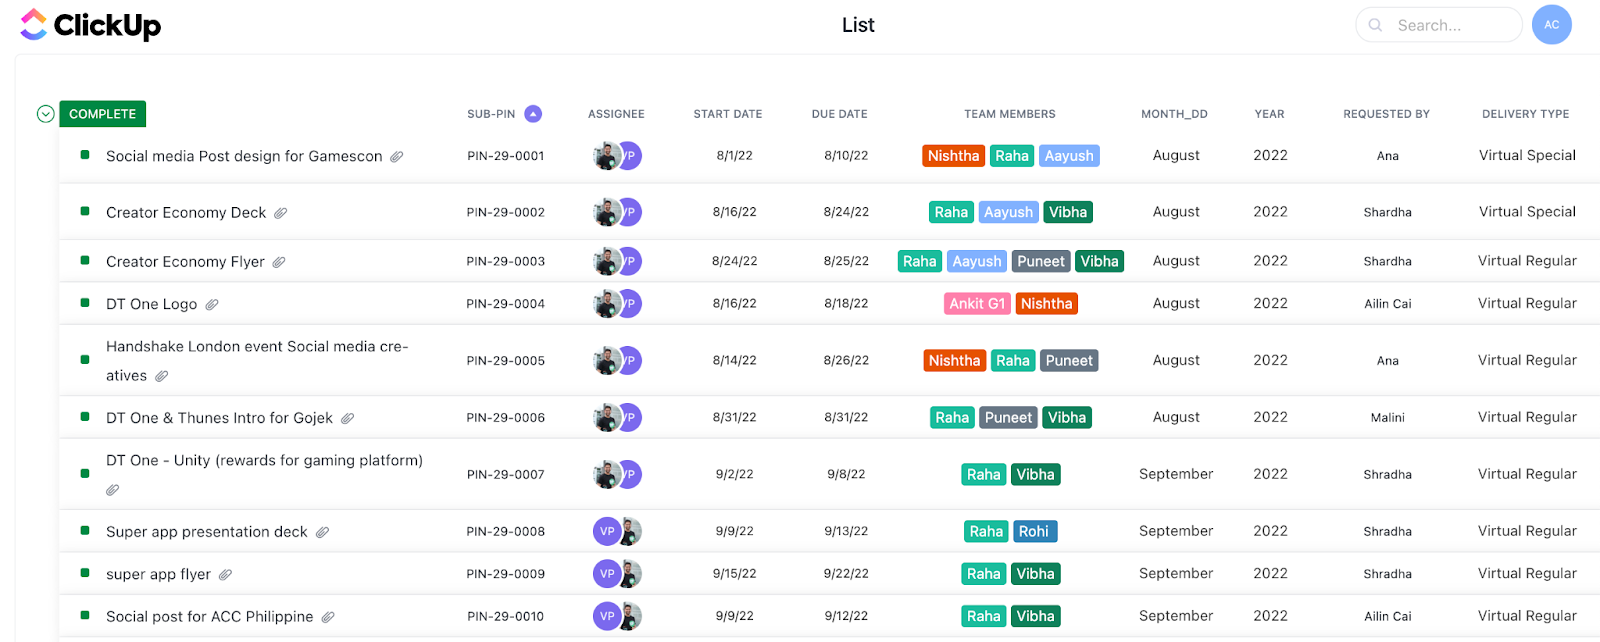1600x642 pixels.
Task: Click start date 8/24/22
Action: [735, 261]
